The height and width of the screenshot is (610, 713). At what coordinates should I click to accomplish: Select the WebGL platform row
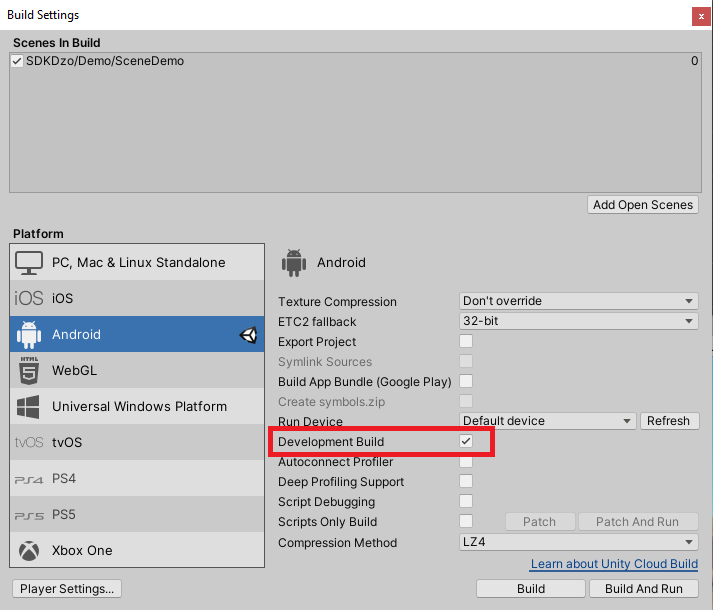(x=137, y=370)
